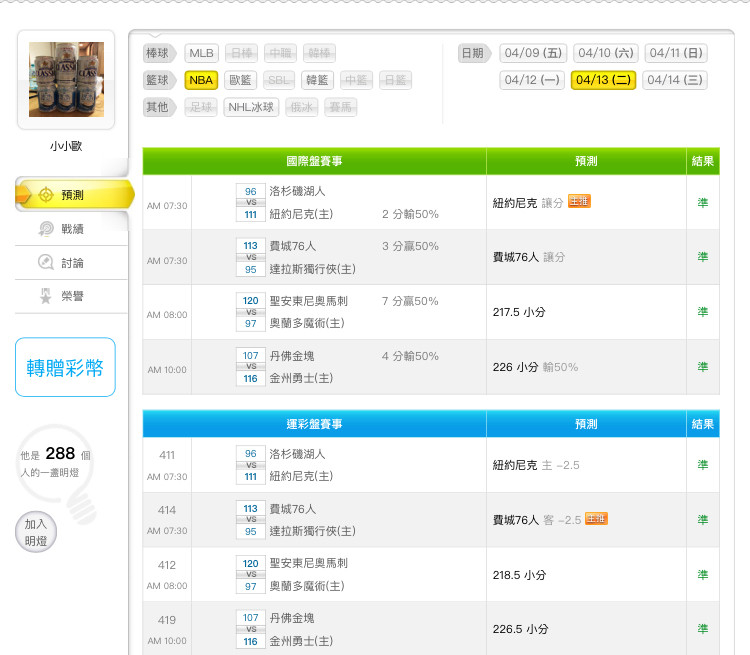Choose date 04/13 (二)

[x=603, y=80]
